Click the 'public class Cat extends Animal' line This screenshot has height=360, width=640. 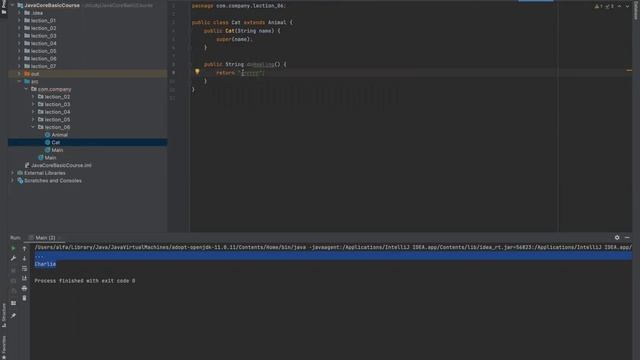242,22
